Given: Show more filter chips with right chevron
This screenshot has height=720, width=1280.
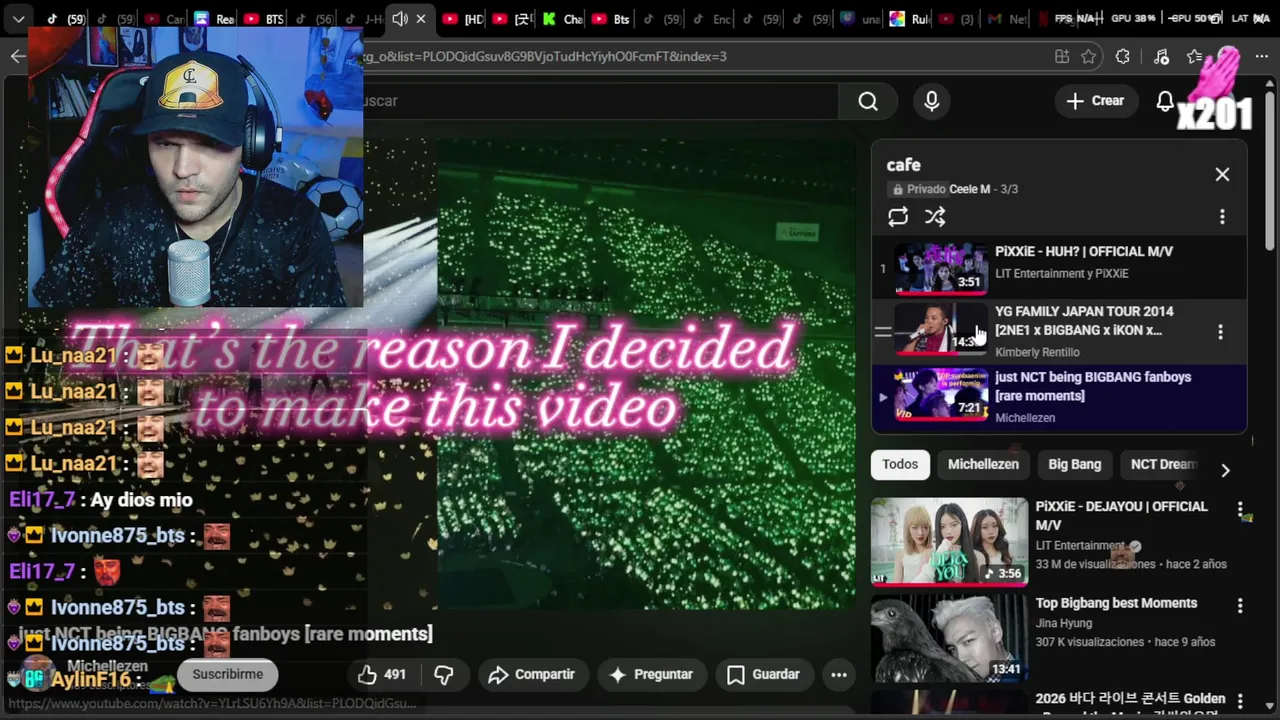Looking at the screenshot, I should pyautogui.click(x=1225, y=470).
